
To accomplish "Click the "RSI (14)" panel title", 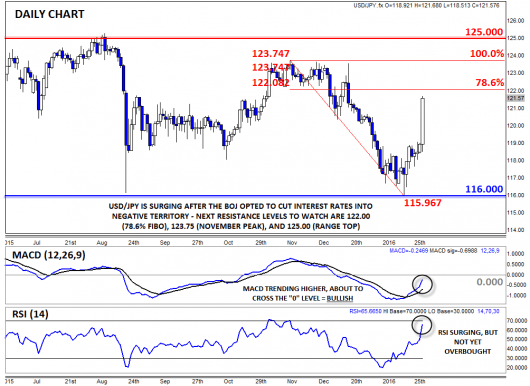I will click(x=30, y=314).
